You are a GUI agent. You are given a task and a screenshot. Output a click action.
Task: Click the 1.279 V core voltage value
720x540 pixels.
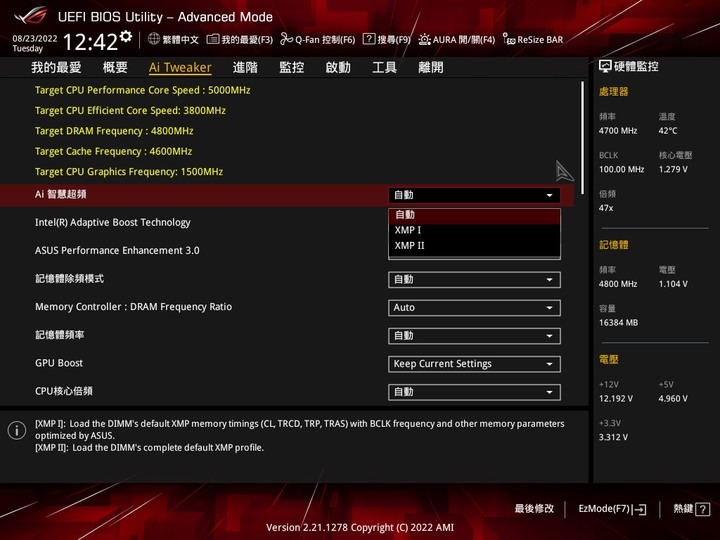click(673, 169)
